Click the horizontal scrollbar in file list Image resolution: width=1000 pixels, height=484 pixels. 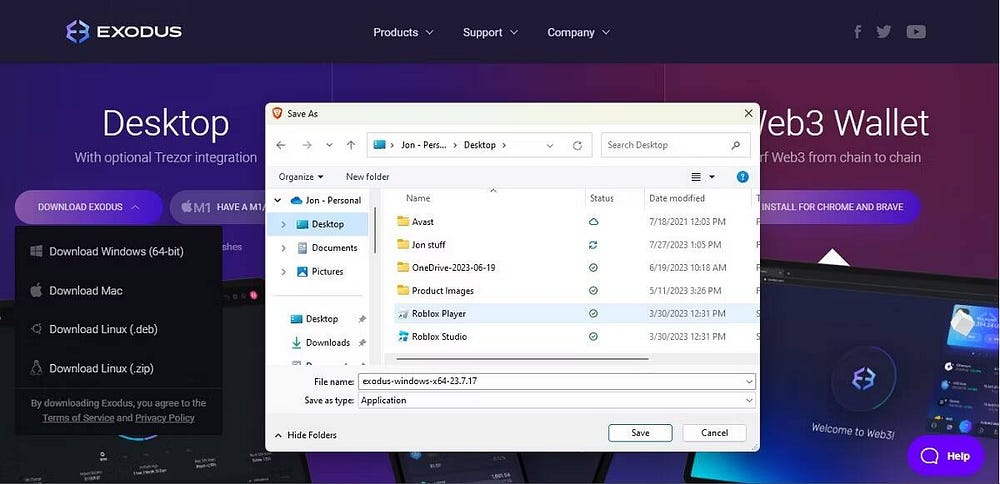tap(522, 358)
